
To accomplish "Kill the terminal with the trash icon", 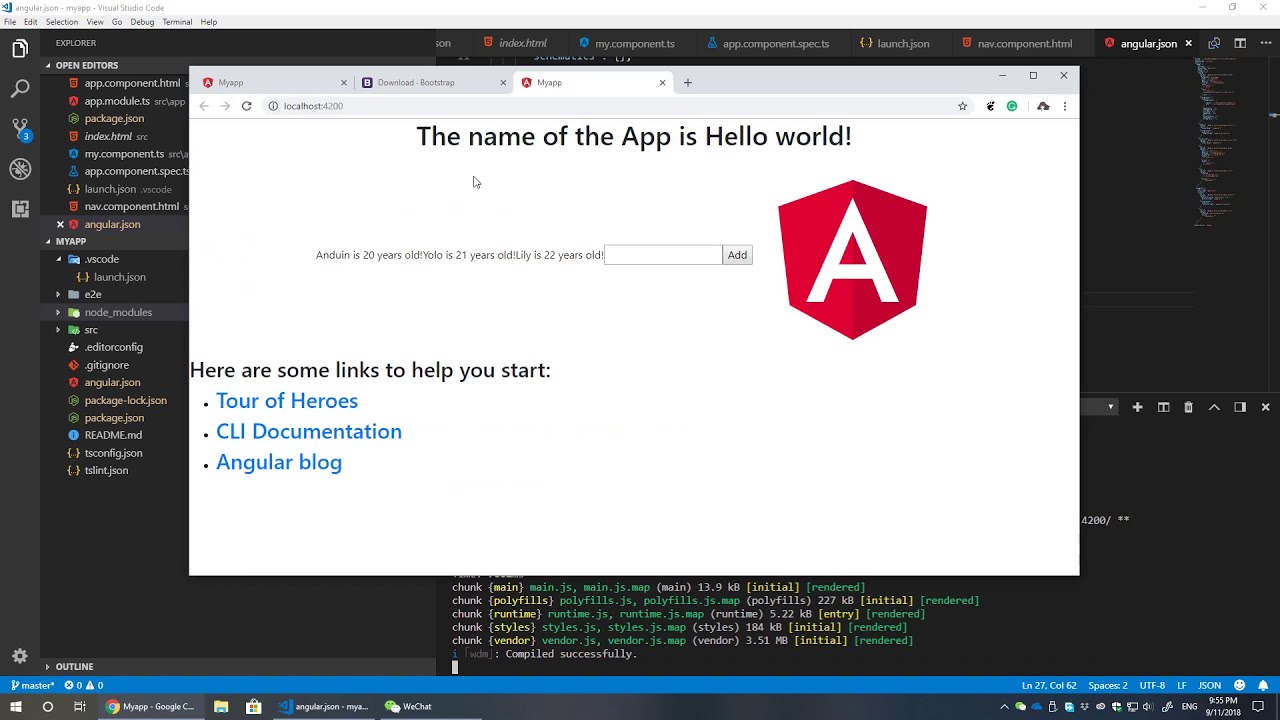I will point(1188,407).
